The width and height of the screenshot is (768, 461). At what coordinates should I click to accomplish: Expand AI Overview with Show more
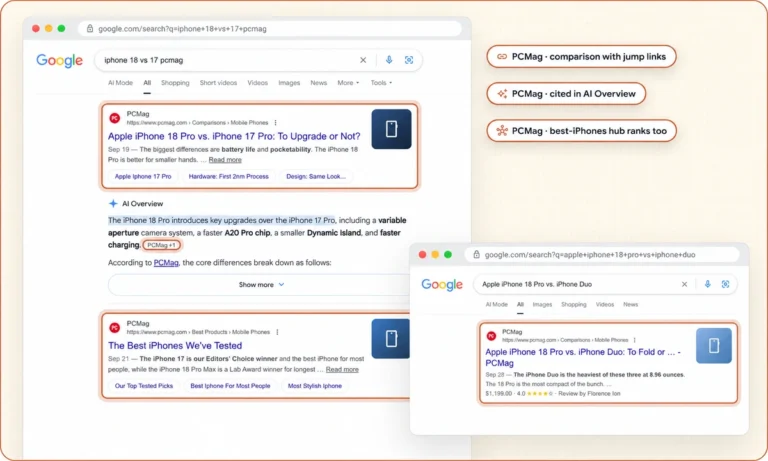(260, 285)
